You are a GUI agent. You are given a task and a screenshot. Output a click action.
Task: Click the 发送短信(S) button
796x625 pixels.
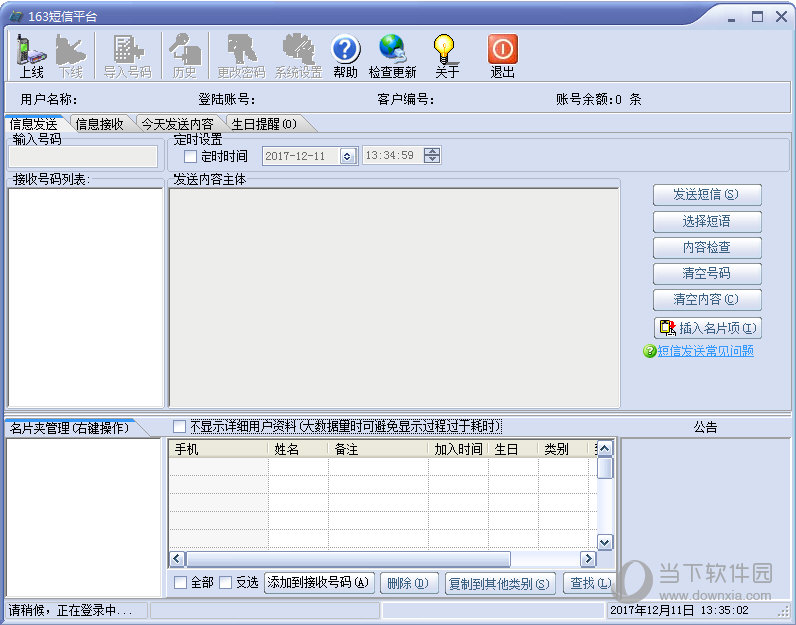pos(707,194)
